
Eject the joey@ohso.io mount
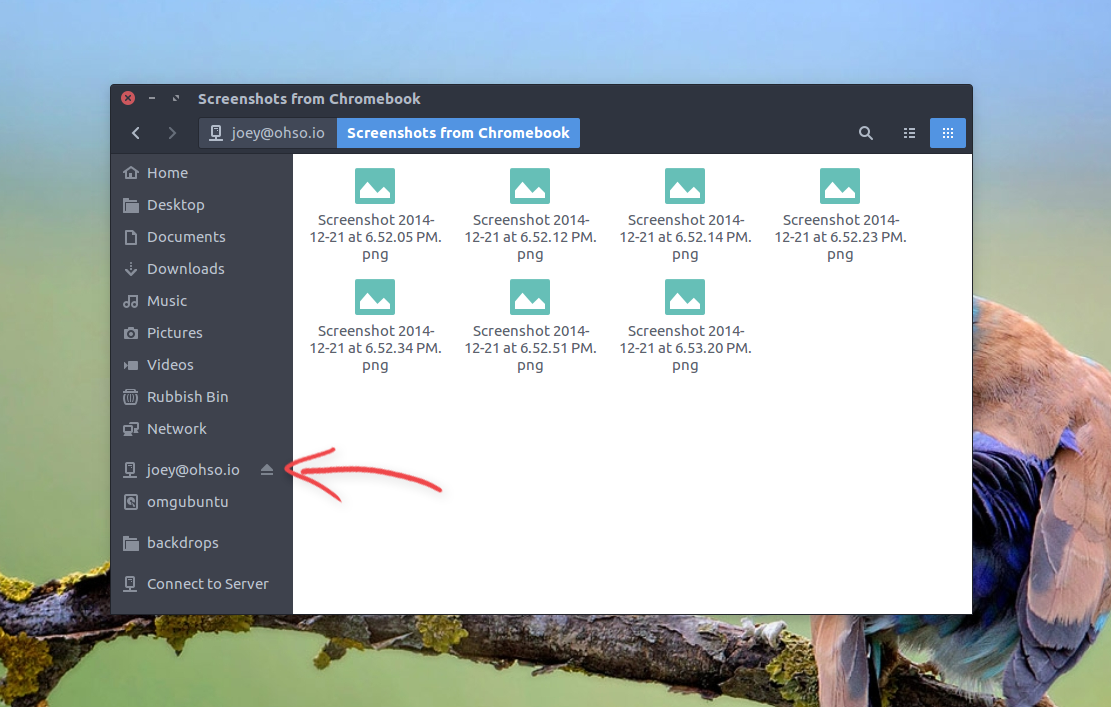point(267,470)
